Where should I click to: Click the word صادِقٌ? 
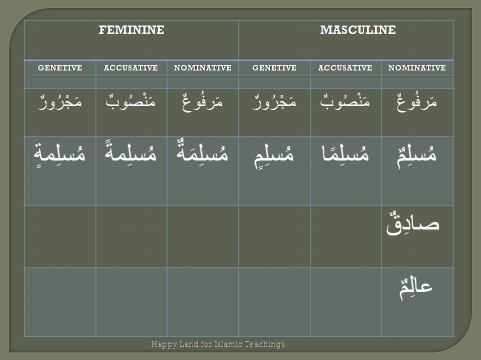coord(413,224)
